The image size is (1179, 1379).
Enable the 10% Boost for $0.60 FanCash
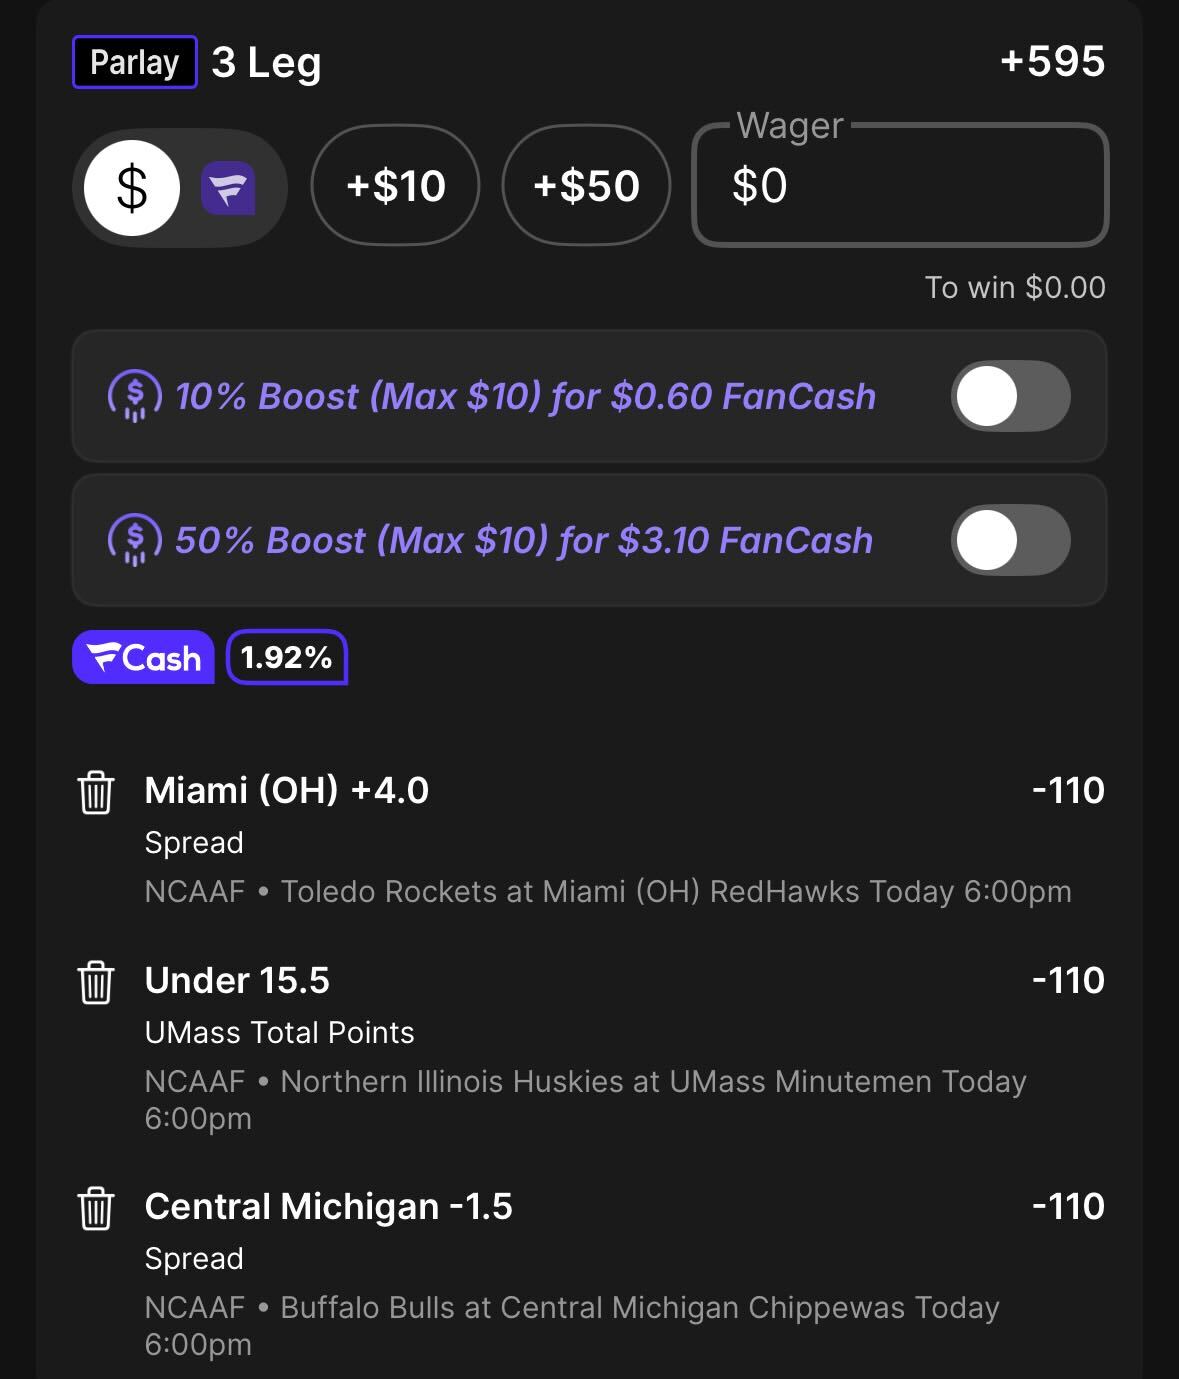click(1010, 397)
